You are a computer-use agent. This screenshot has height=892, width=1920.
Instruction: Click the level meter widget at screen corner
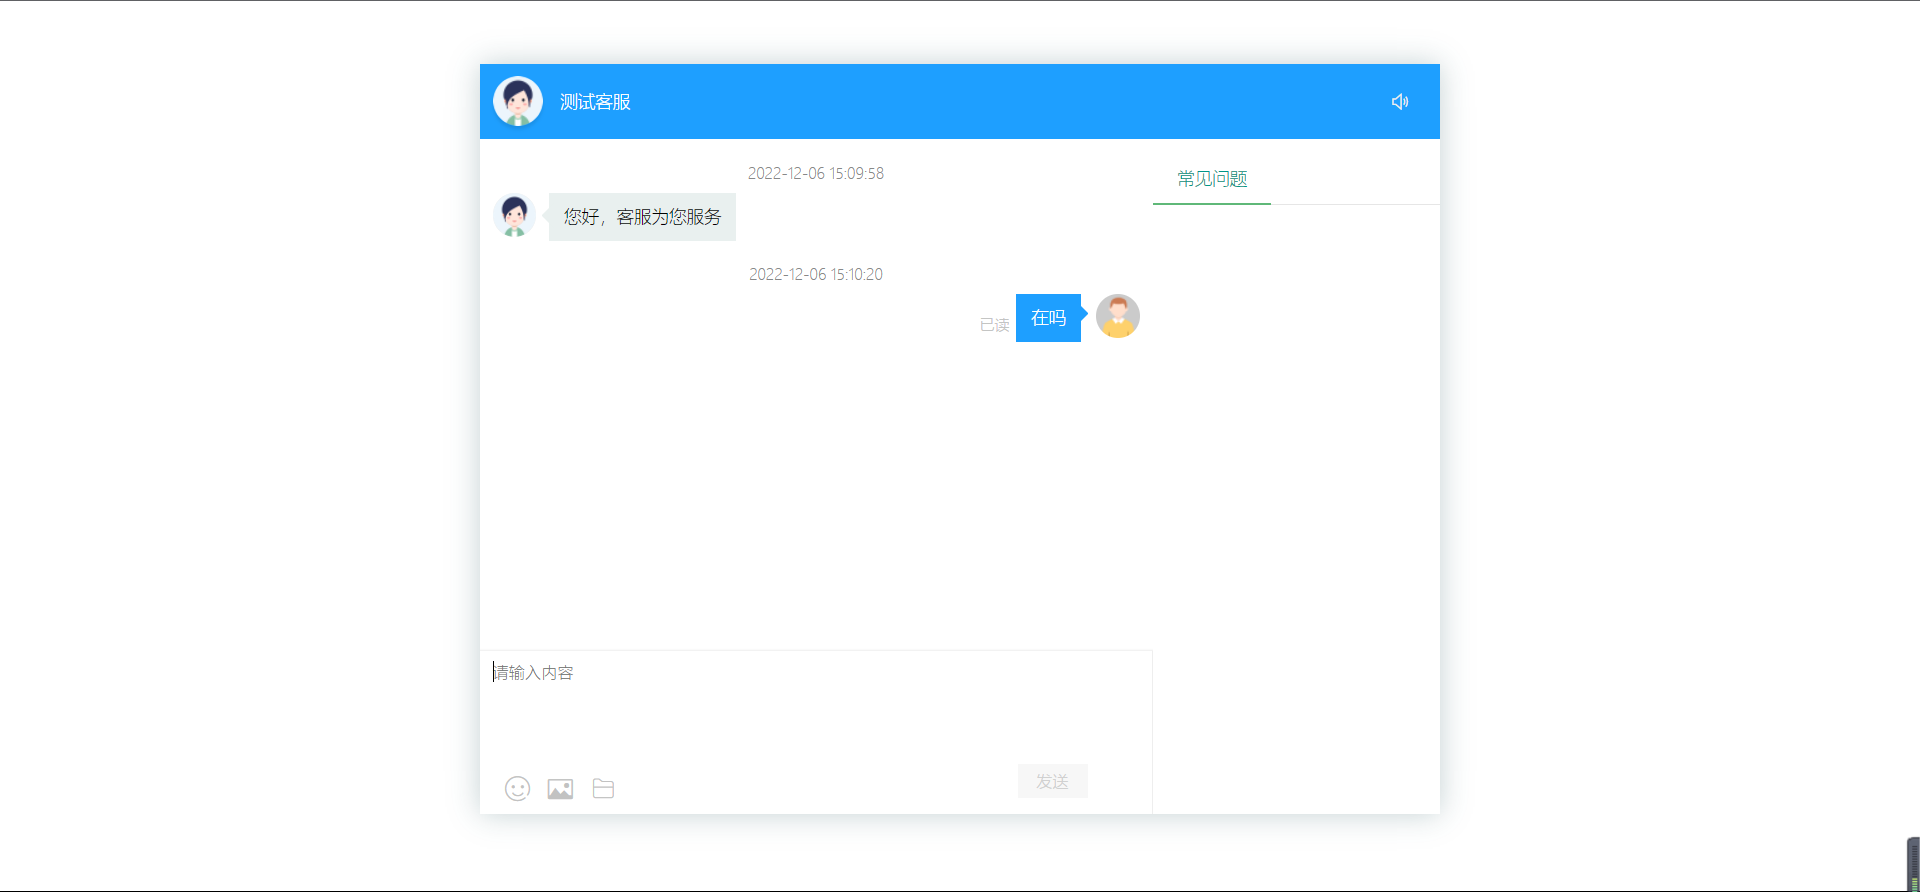(x=1913, y=865)
